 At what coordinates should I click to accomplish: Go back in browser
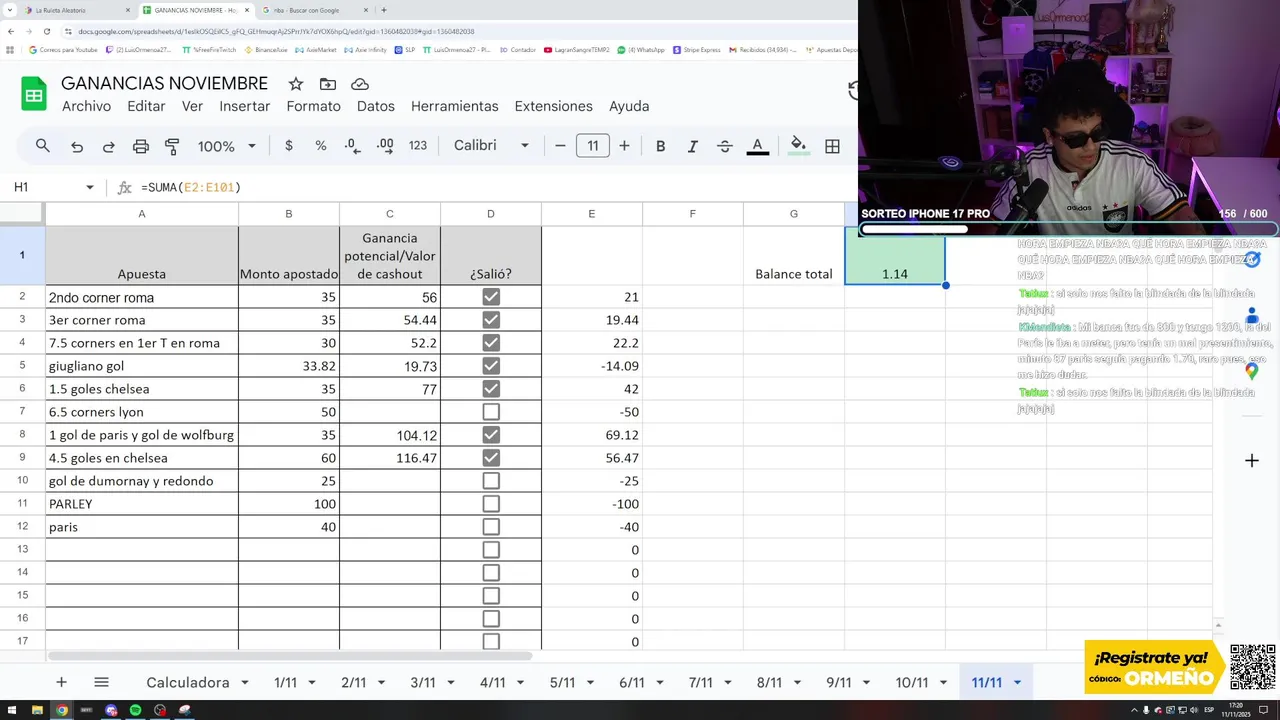[11, 31]
